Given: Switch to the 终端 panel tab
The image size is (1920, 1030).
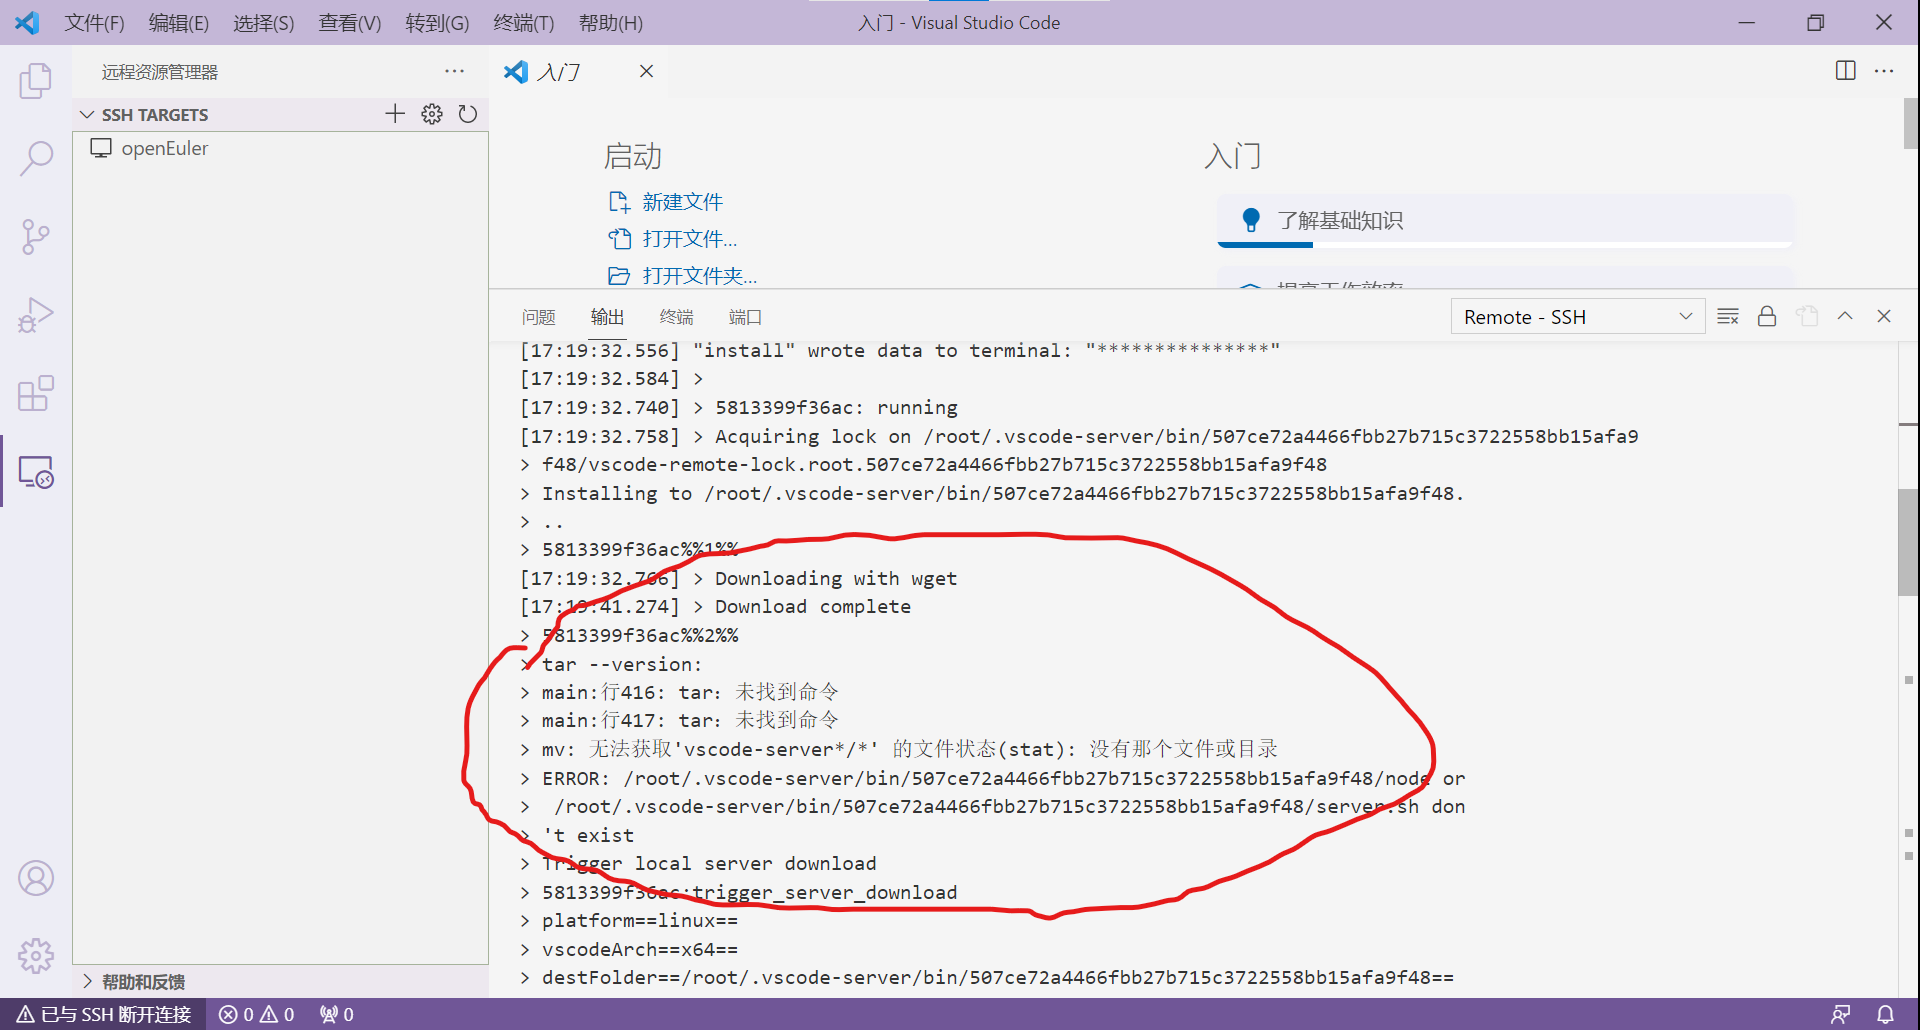Looking at the screenshot, I should (x=676, y=316).
